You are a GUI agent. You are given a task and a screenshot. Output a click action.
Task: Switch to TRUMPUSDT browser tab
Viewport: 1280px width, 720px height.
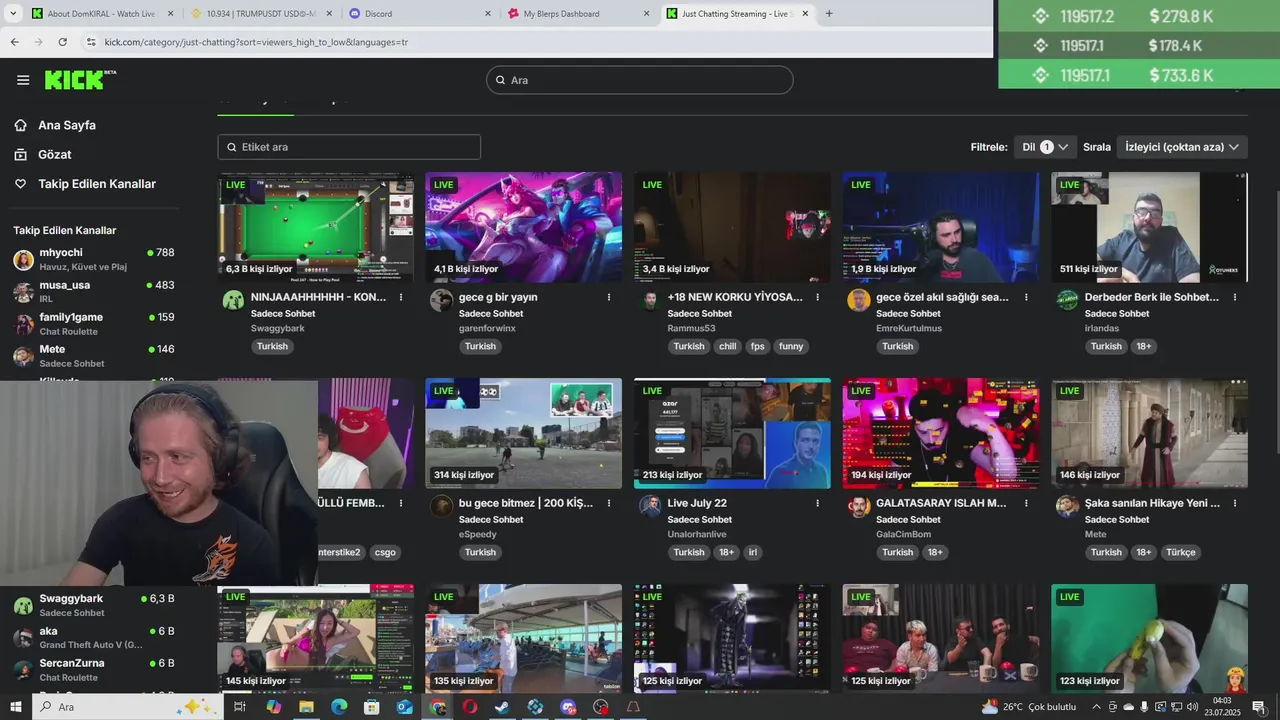click(x=261, y=13)
